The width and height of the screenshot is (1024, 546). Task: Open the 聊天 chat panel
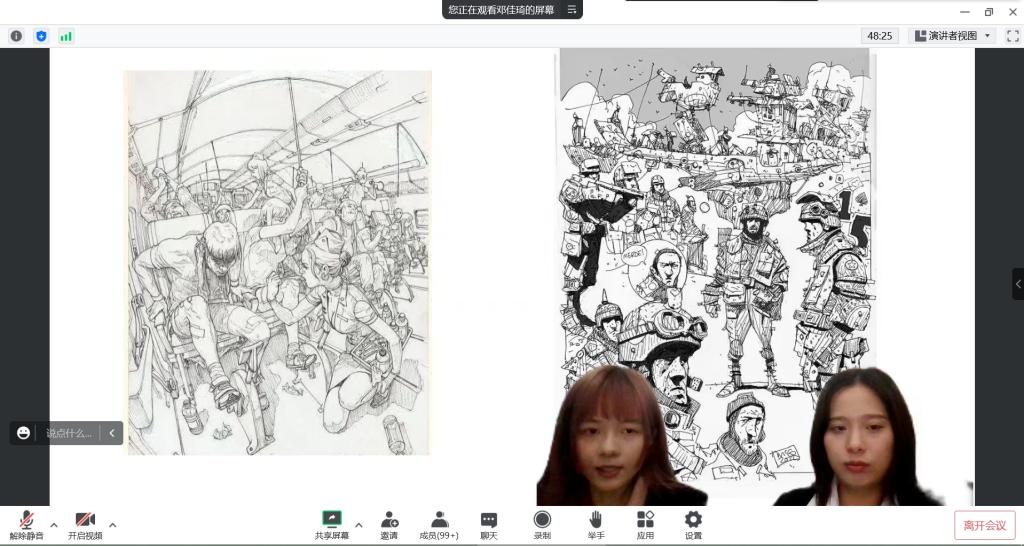488,525
